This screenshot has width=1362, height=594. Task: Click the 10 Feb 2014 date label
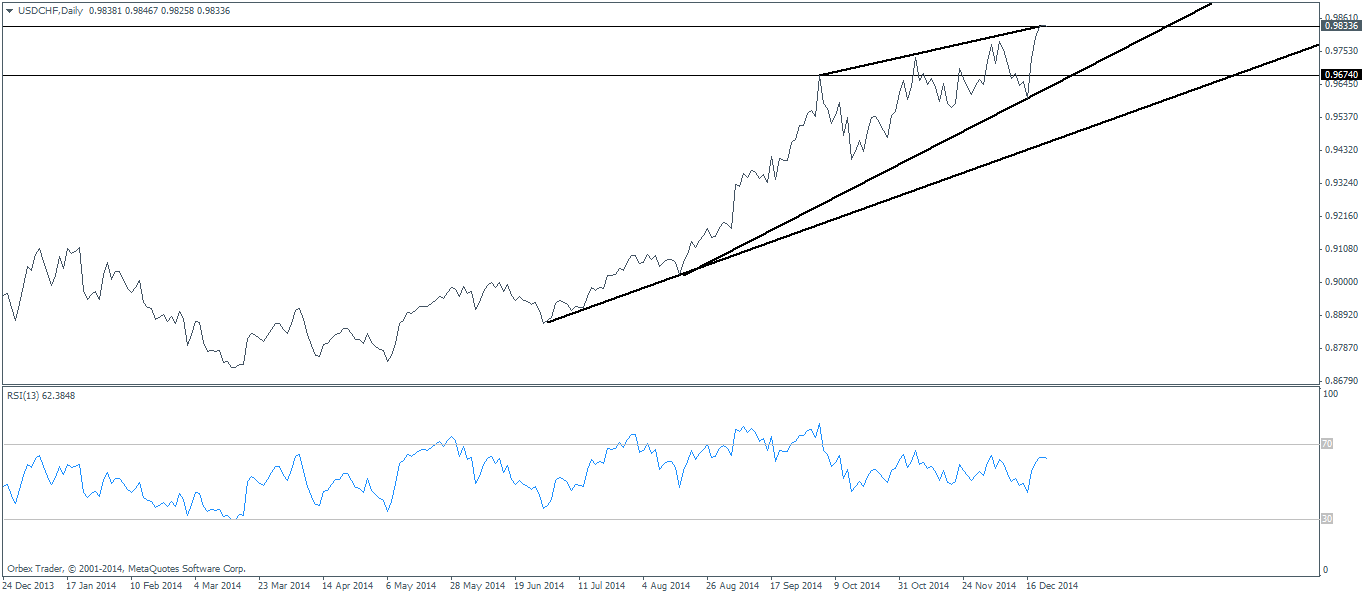[155, 585]
